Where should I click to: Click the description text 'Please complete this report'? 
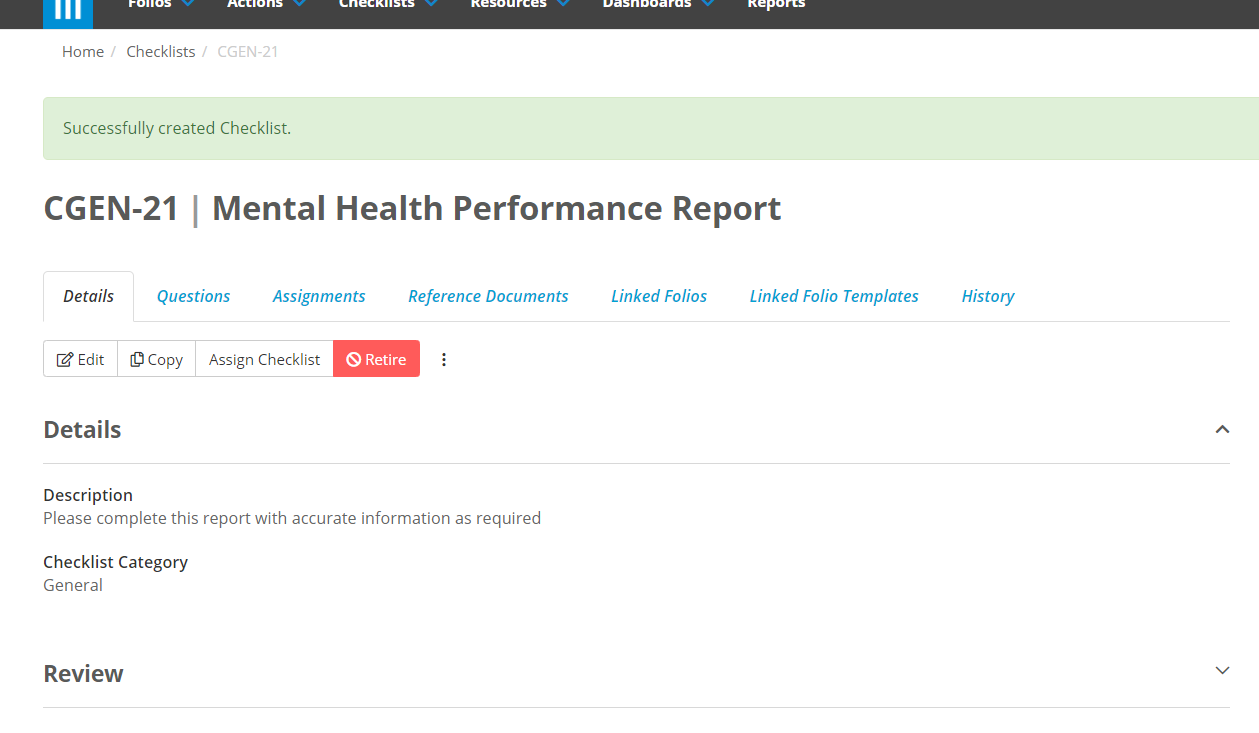(x=292, y=518)
